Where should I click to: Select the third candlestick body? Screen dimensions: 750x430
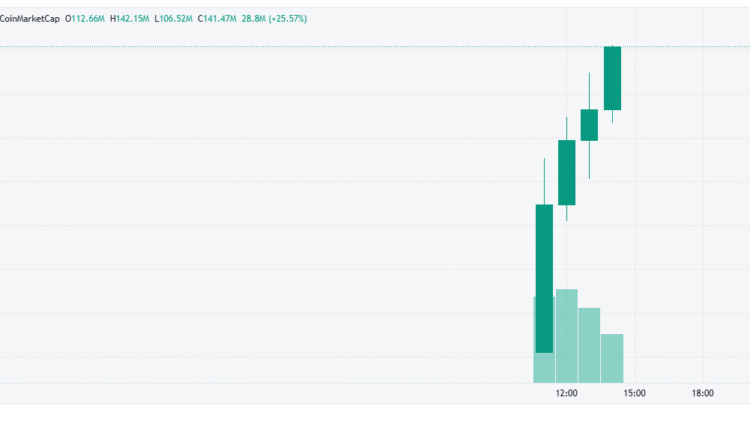[589, 125]
